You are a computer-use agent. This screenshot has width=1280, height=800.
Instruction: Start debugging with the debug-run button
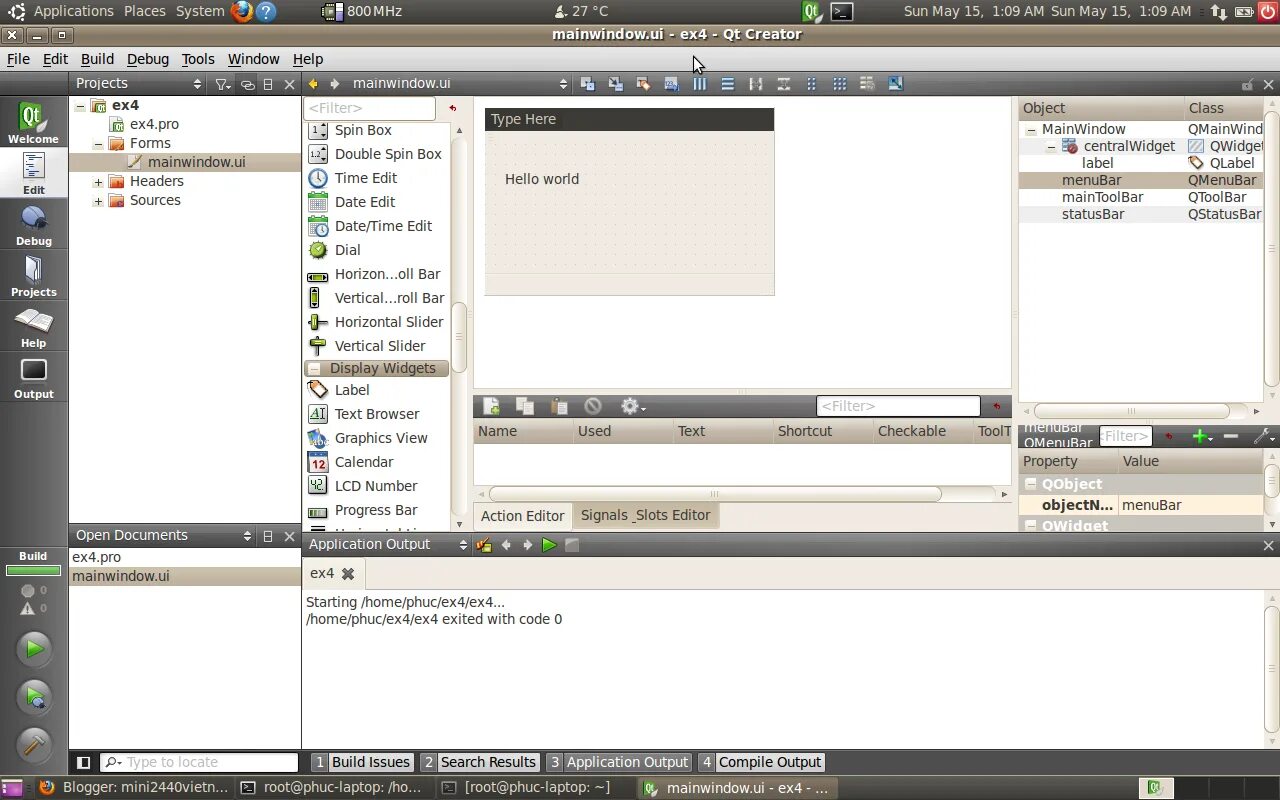[x=33, y=697]
